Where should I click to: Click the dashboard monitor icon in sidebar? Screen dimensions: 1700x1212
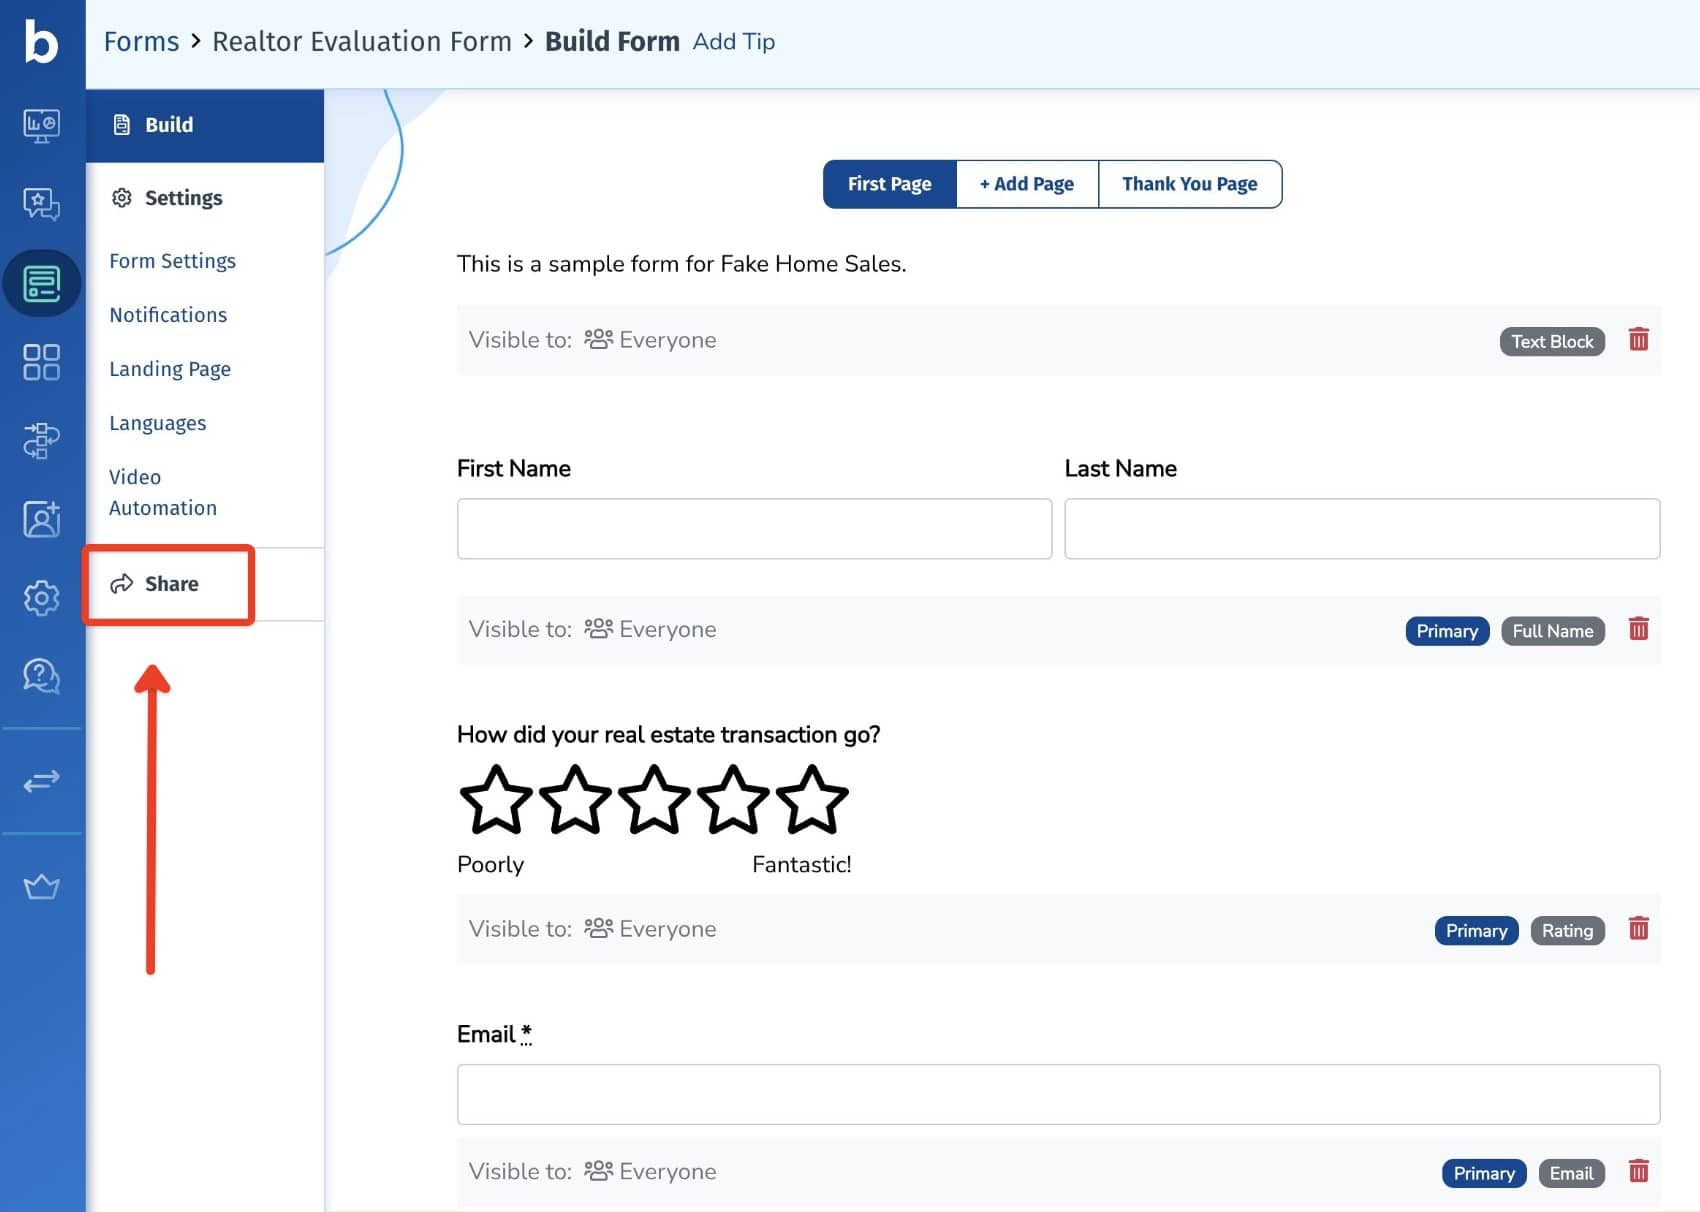41,125
